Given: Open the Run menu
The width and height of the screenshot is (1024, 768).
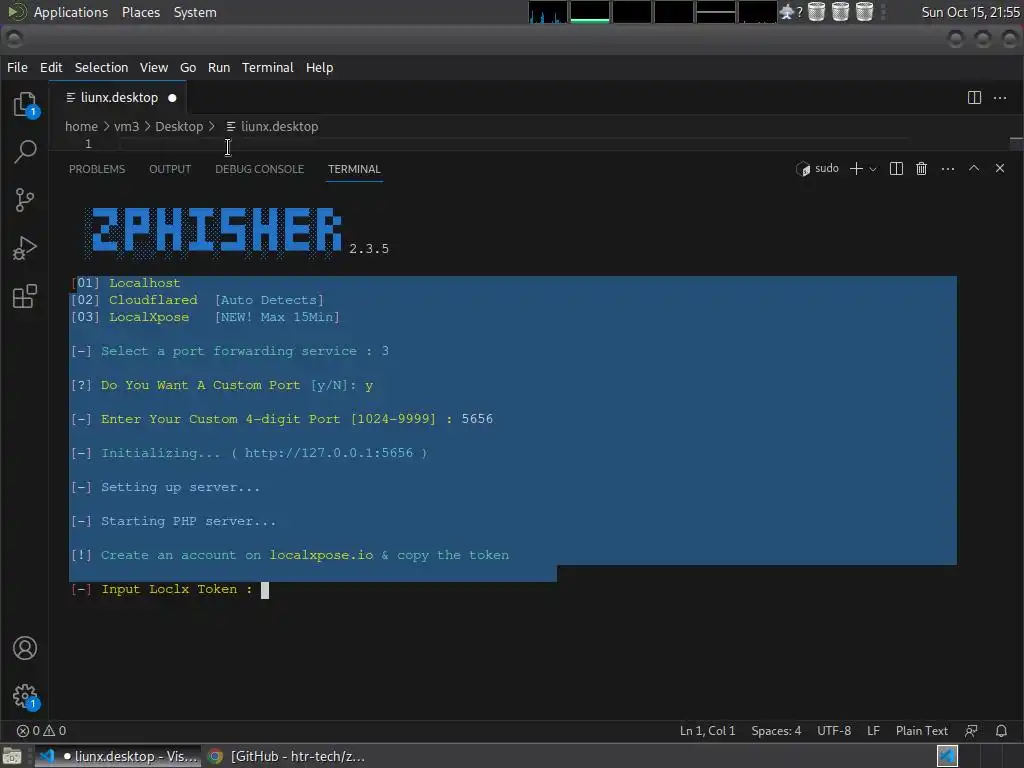Looking at the screenshot, I should [x=219, y=67].
